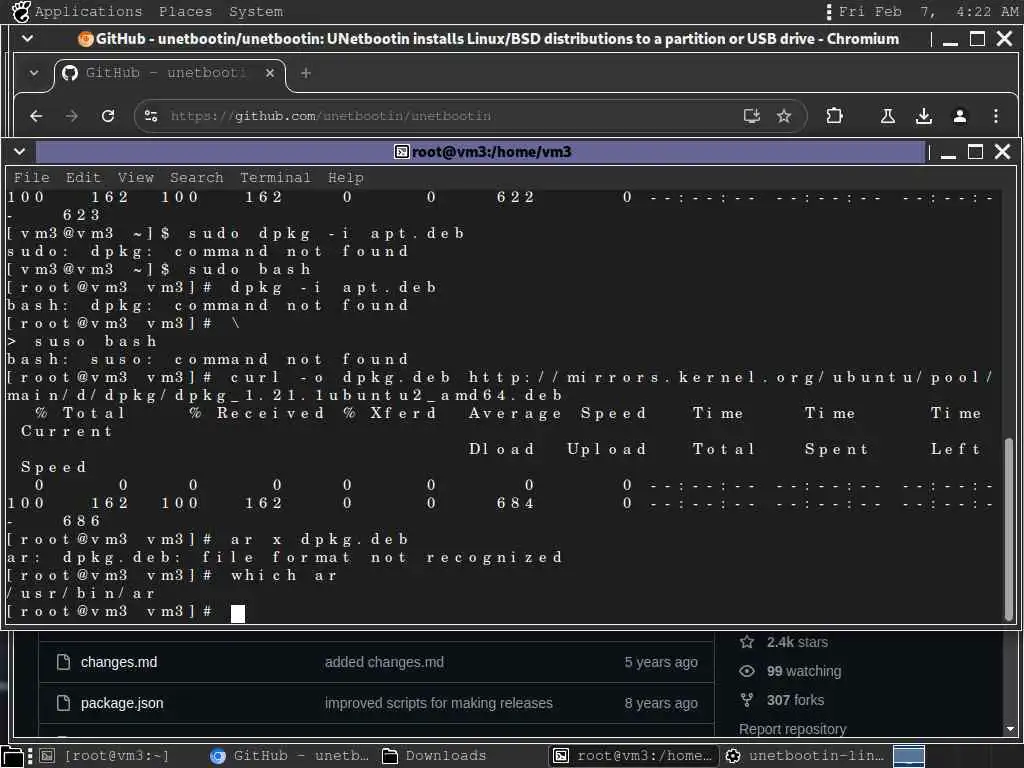1024x768 pixels.
Task: Click '8 years ago' timestamp for package.json
Action: click(x=661, y=703)
